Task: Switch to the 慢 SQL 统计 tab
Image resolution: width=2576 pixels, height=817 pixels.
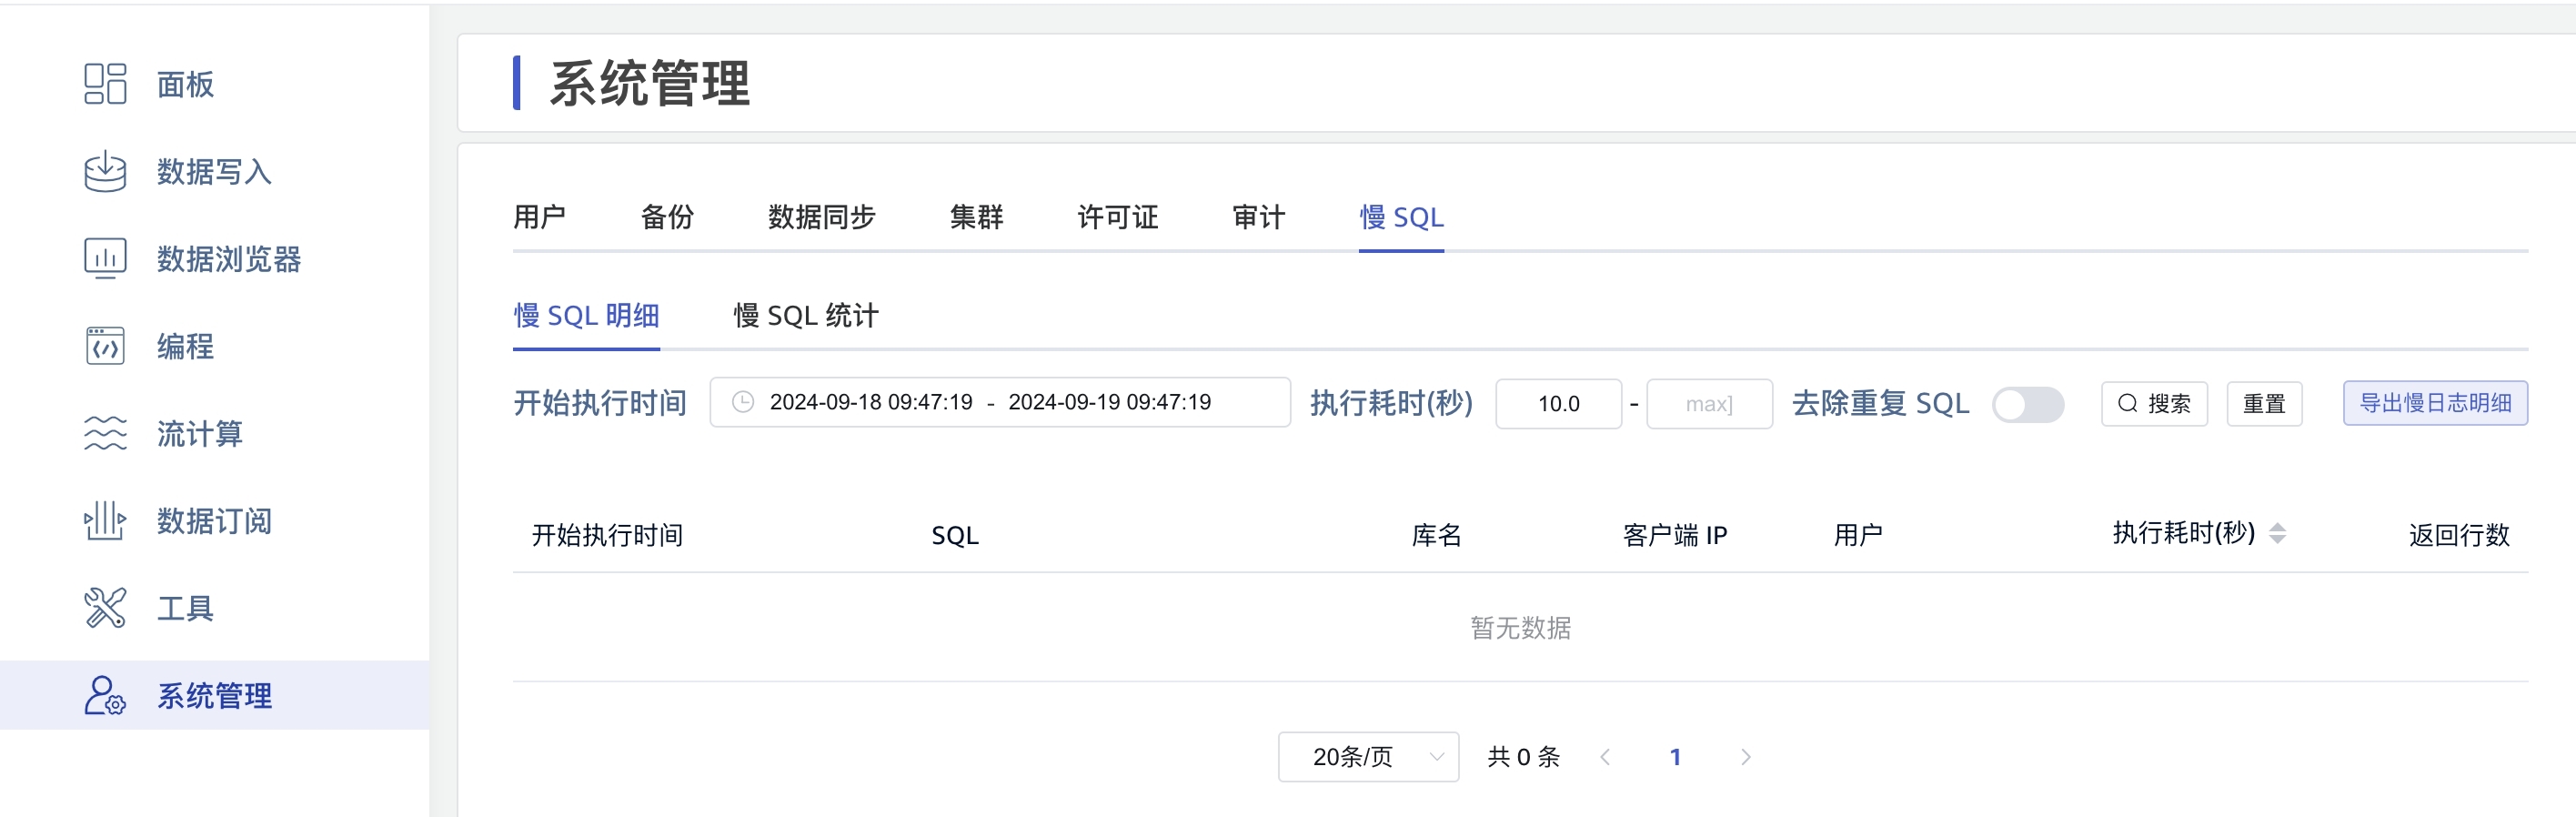Action: tap(805, 316)
